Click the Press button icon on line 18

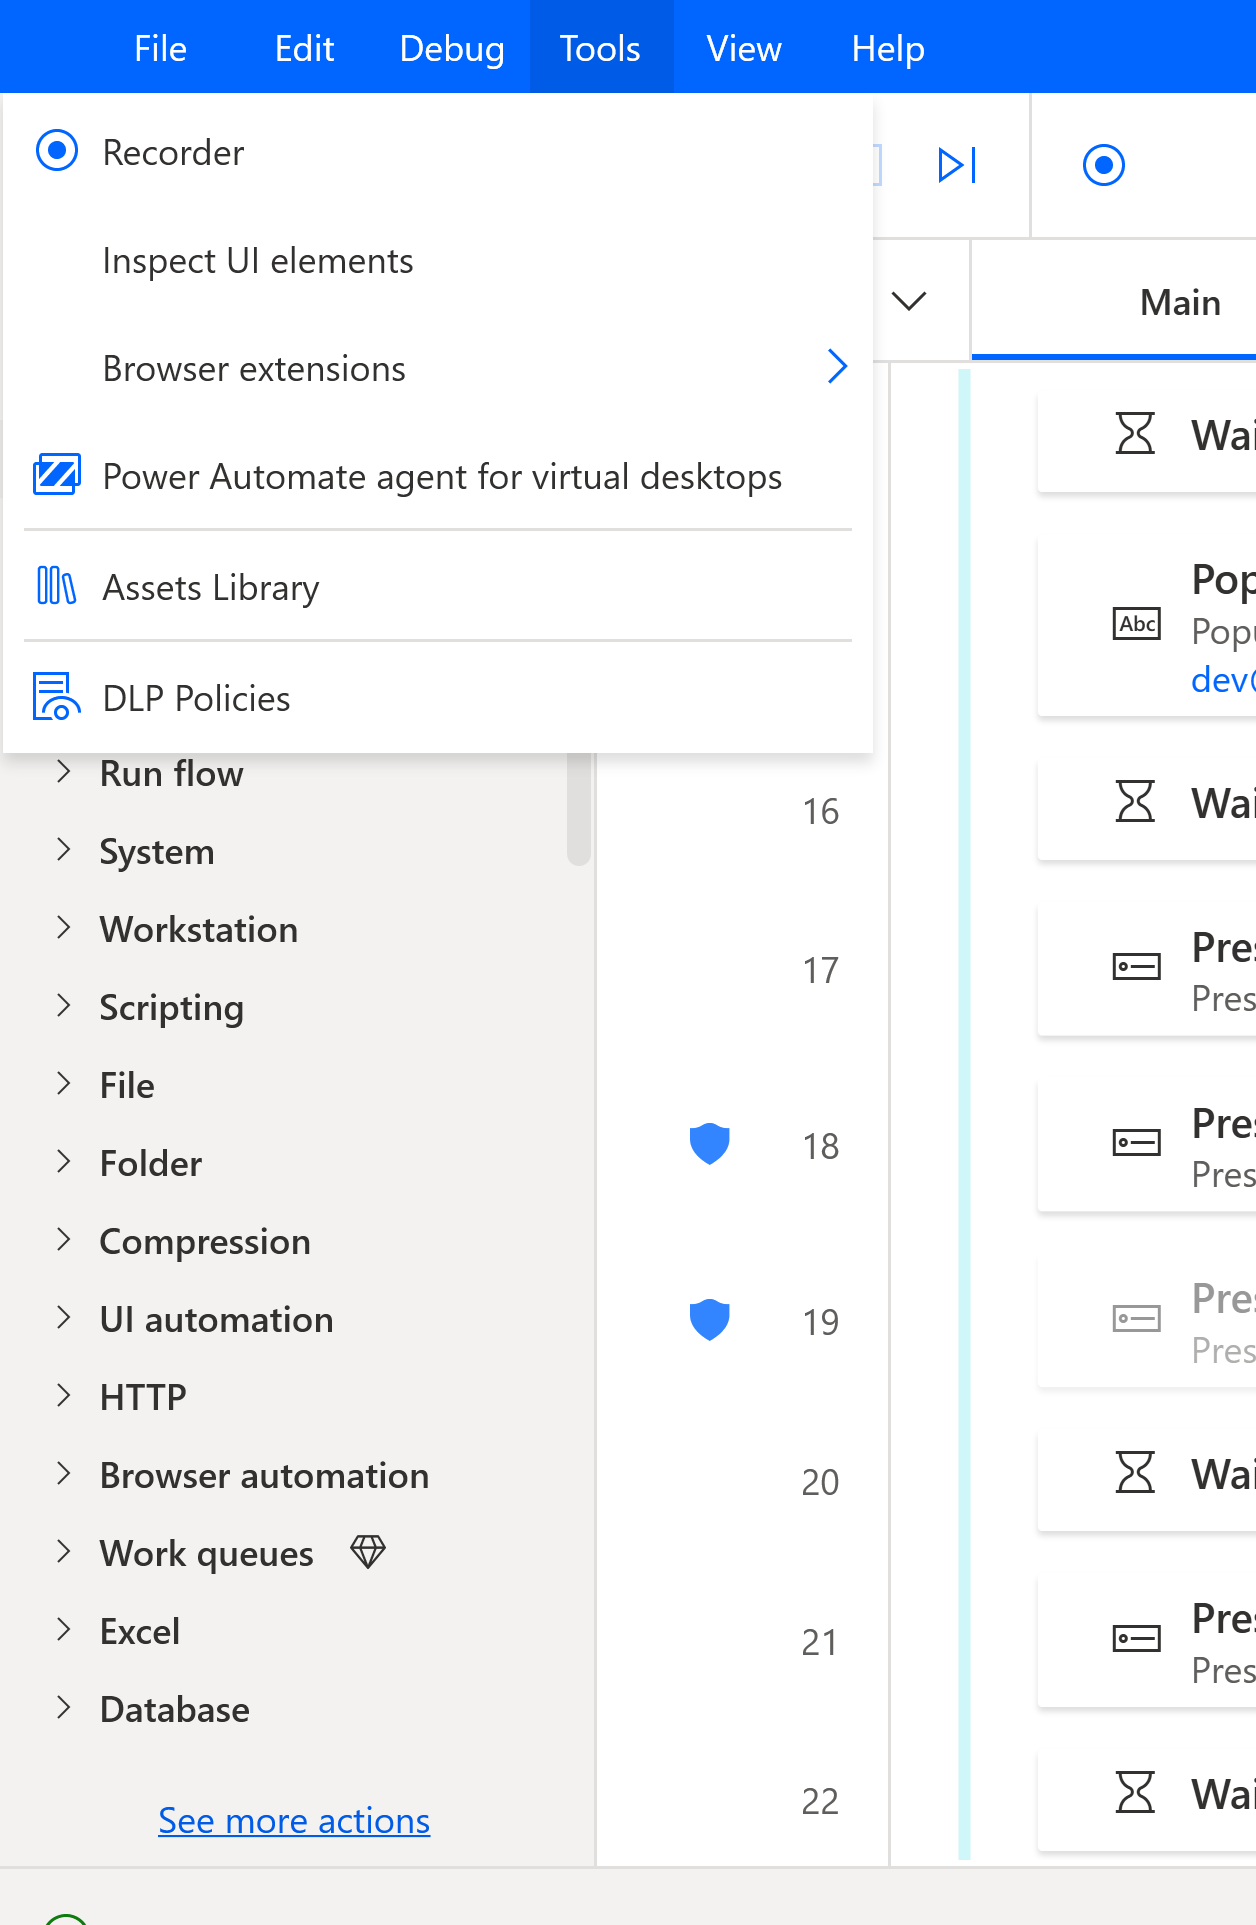1137,1142
